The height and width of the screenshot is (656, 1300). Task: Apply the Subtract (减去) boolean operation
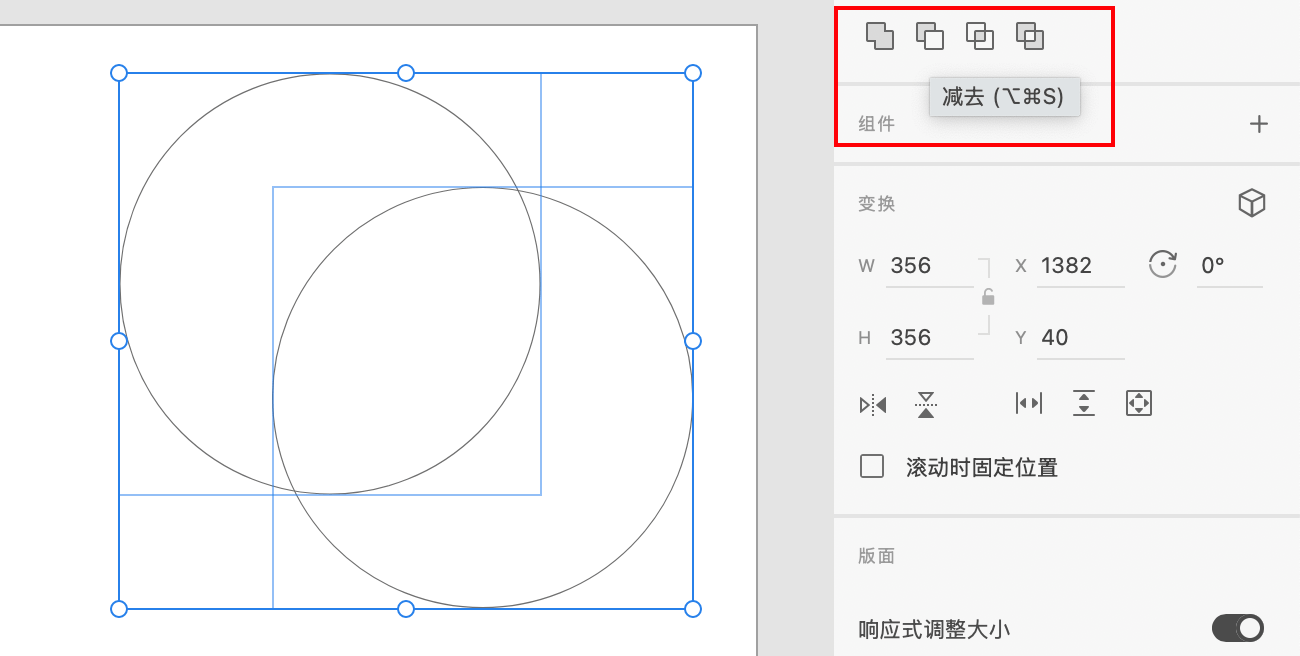930,35
